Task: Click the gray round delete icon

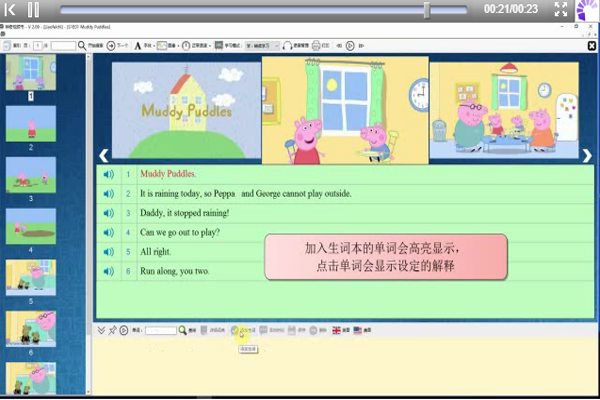Action: (x=313, y=330)
